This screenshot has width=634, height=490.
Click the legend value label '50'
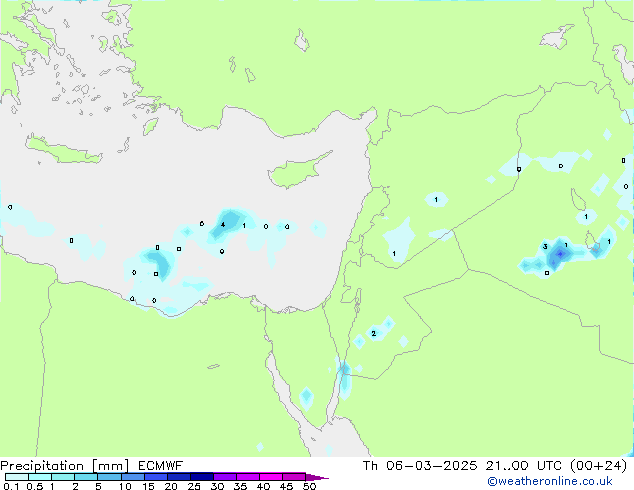[309, 486]
